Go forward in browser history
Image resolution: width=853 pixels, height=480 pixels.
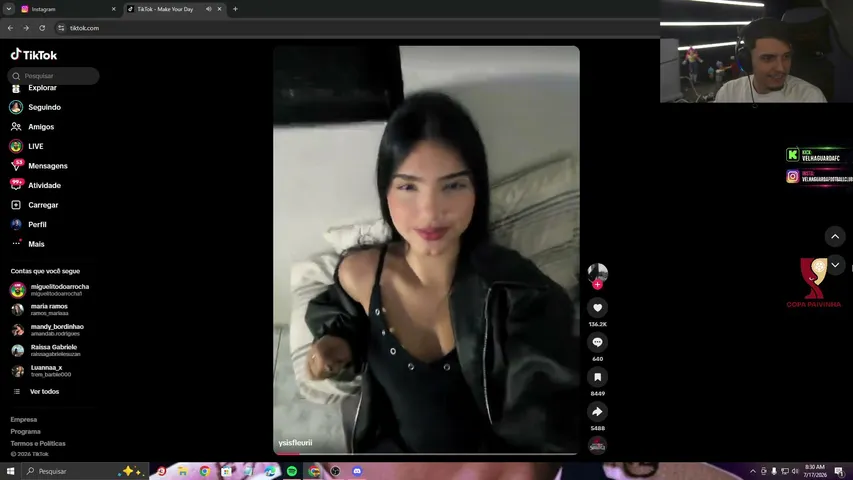[x=26, y=28]
